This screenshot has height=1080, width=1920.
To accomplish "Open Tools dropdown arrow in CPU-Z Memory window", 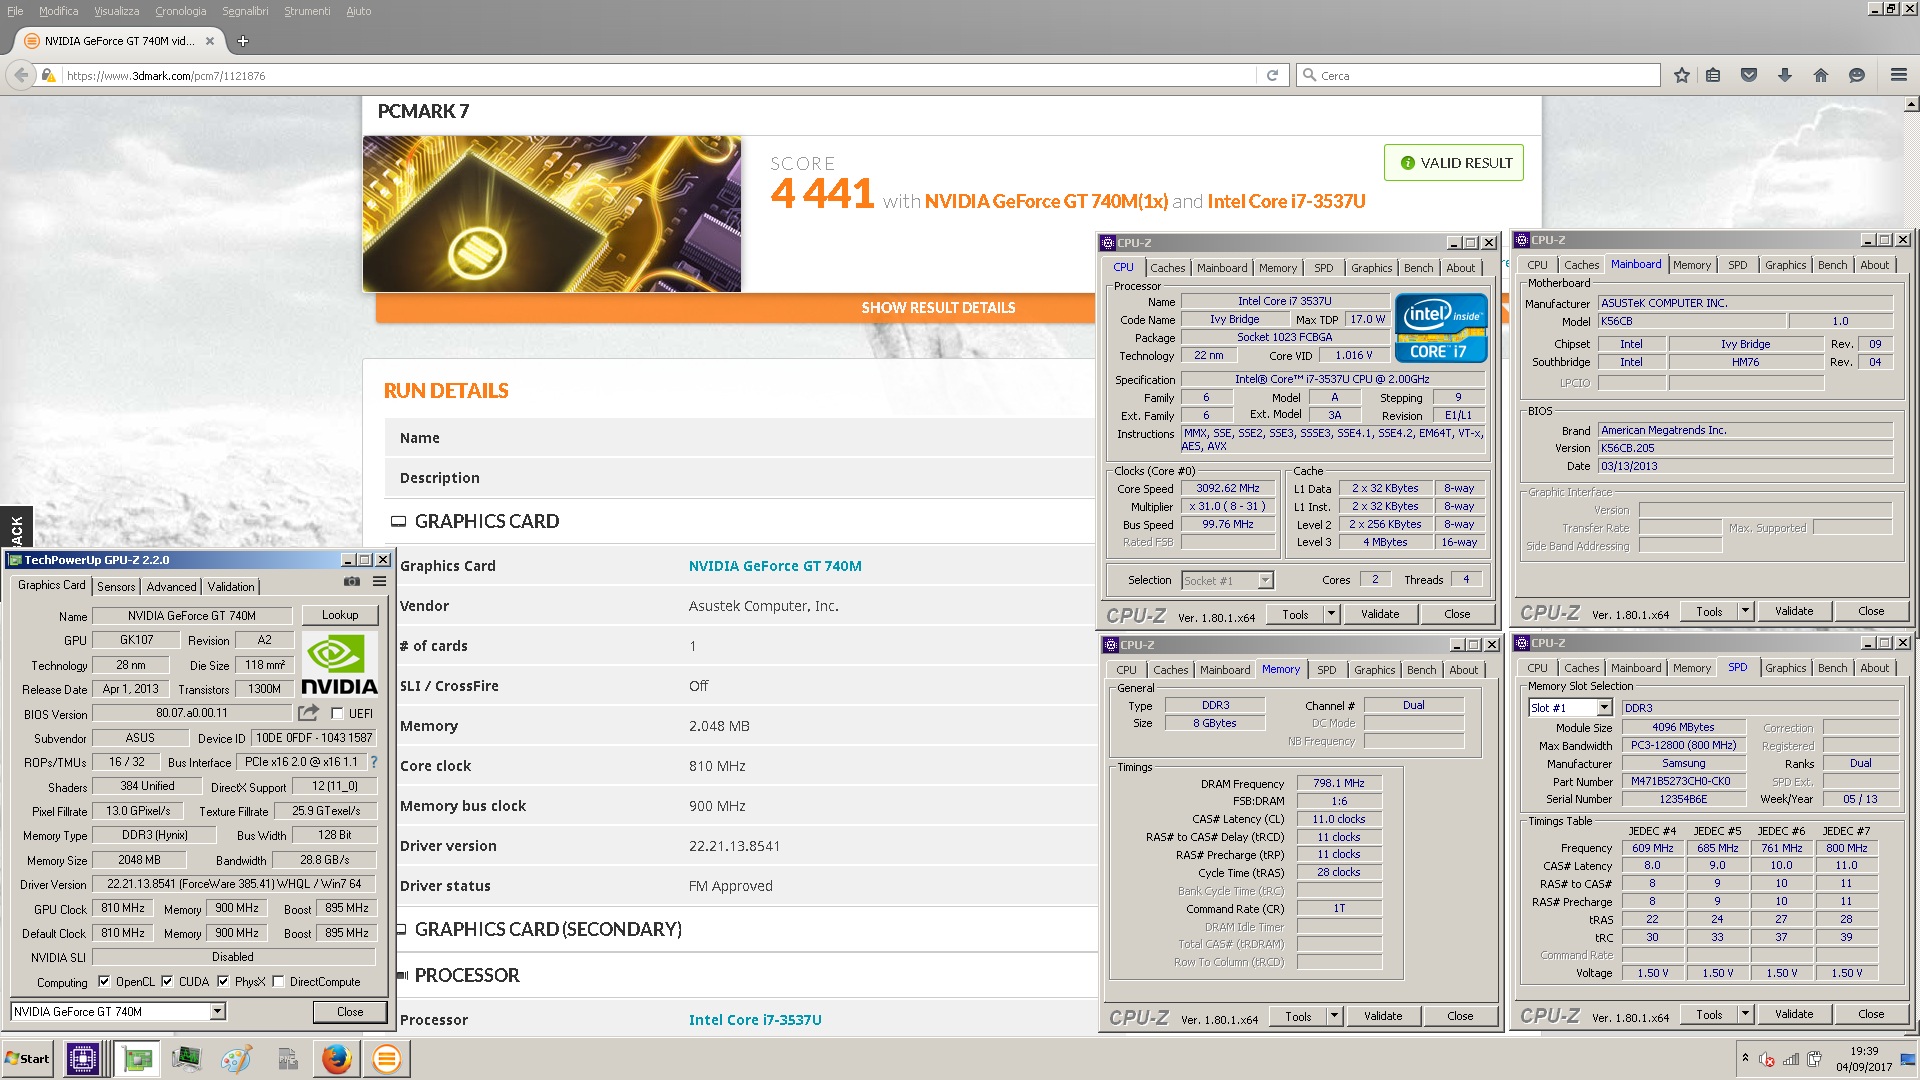I will (1334, 1016).
